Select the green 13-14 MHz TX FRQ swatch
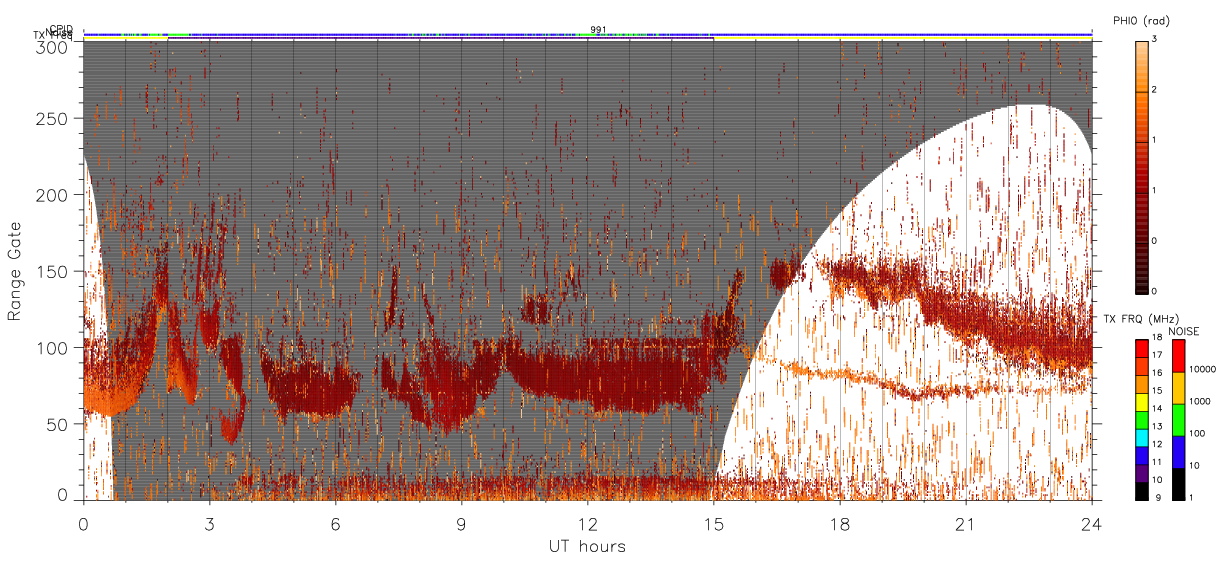This screenshot has height=567, width=1228. (x=1142, y=420)
